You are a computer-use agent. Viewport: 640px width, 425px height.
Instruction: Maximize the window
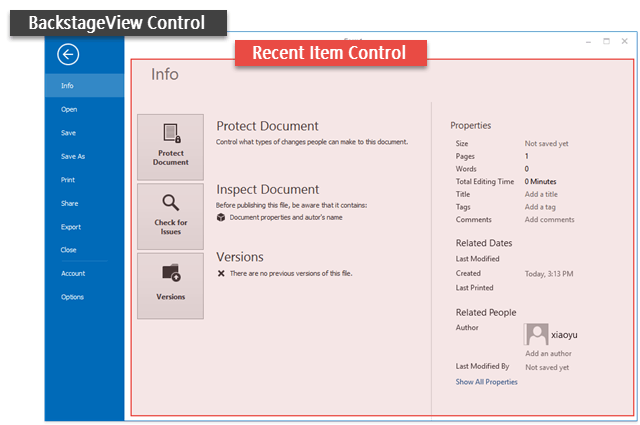pos(607,41)
